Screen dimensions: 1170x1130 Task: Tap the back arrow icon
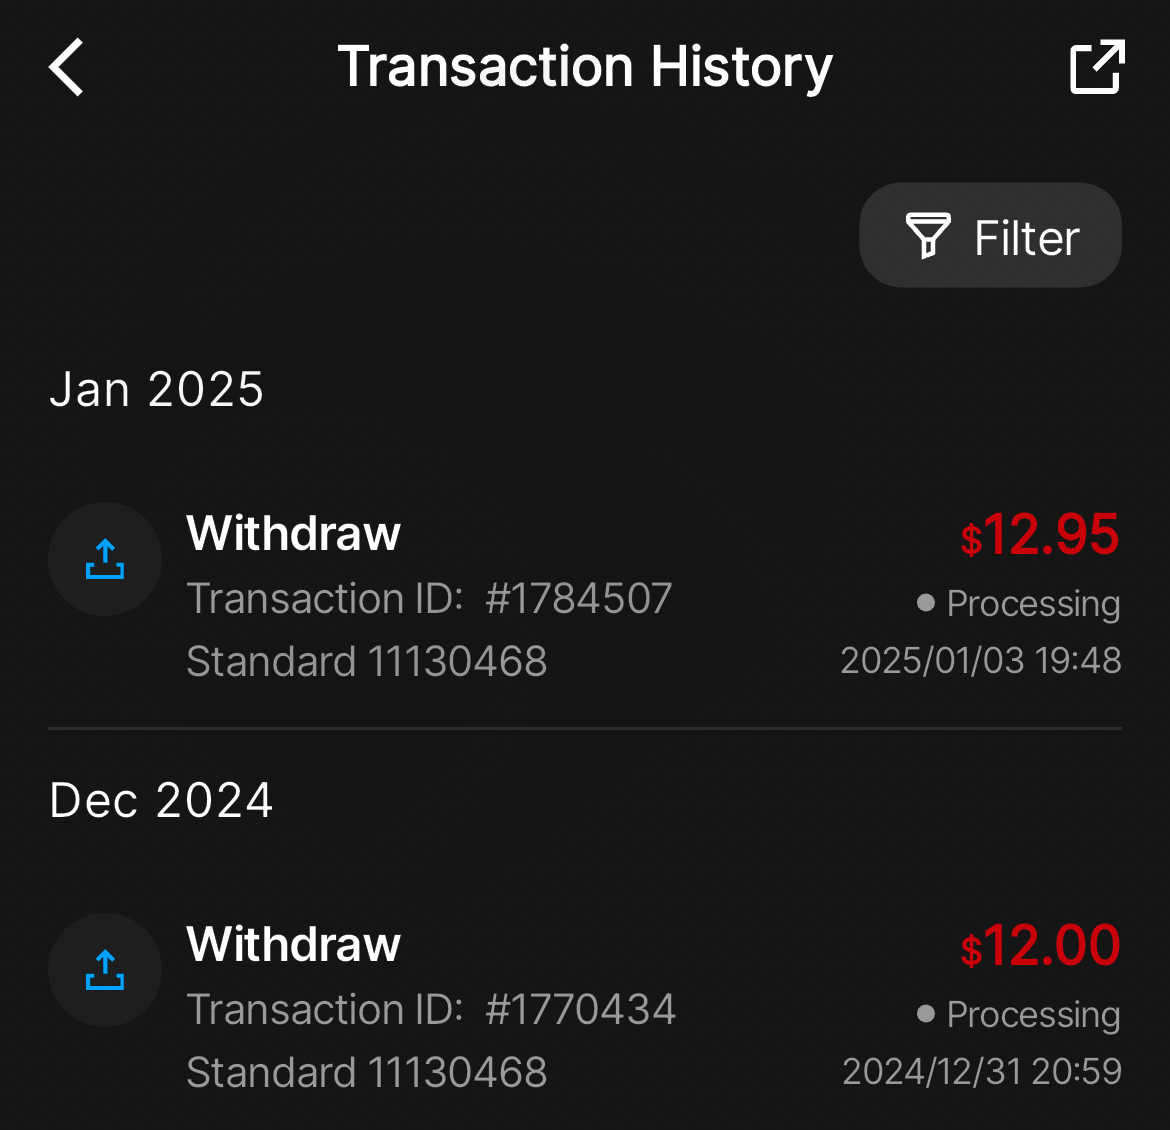(x=67, y=68)
